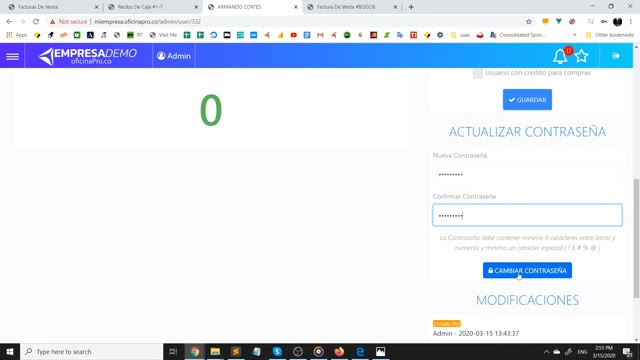Open the Apps bookmarks shortcut
This screenshot has width=640, height=360.
point(16,35)
